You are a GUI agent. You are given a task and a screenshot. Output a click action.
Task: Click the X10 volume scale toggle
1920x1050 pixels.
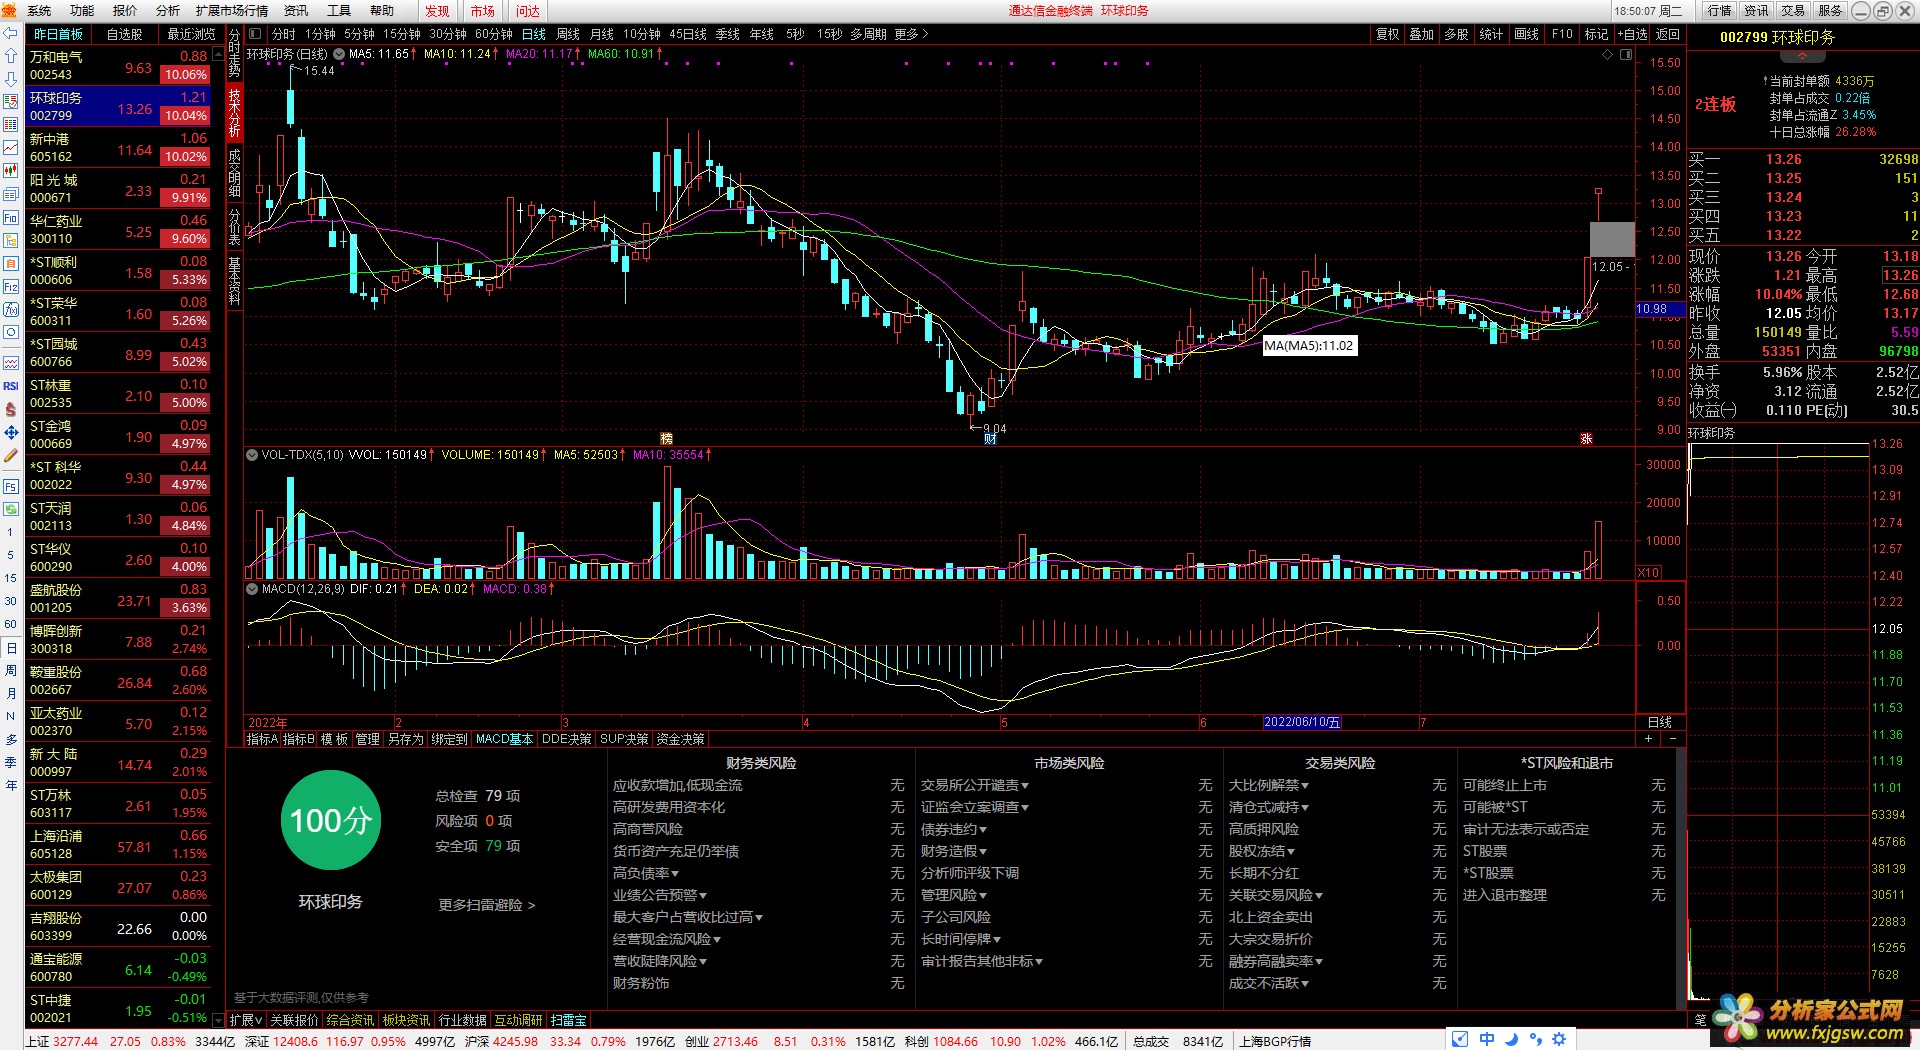(x=1649, y=573)
